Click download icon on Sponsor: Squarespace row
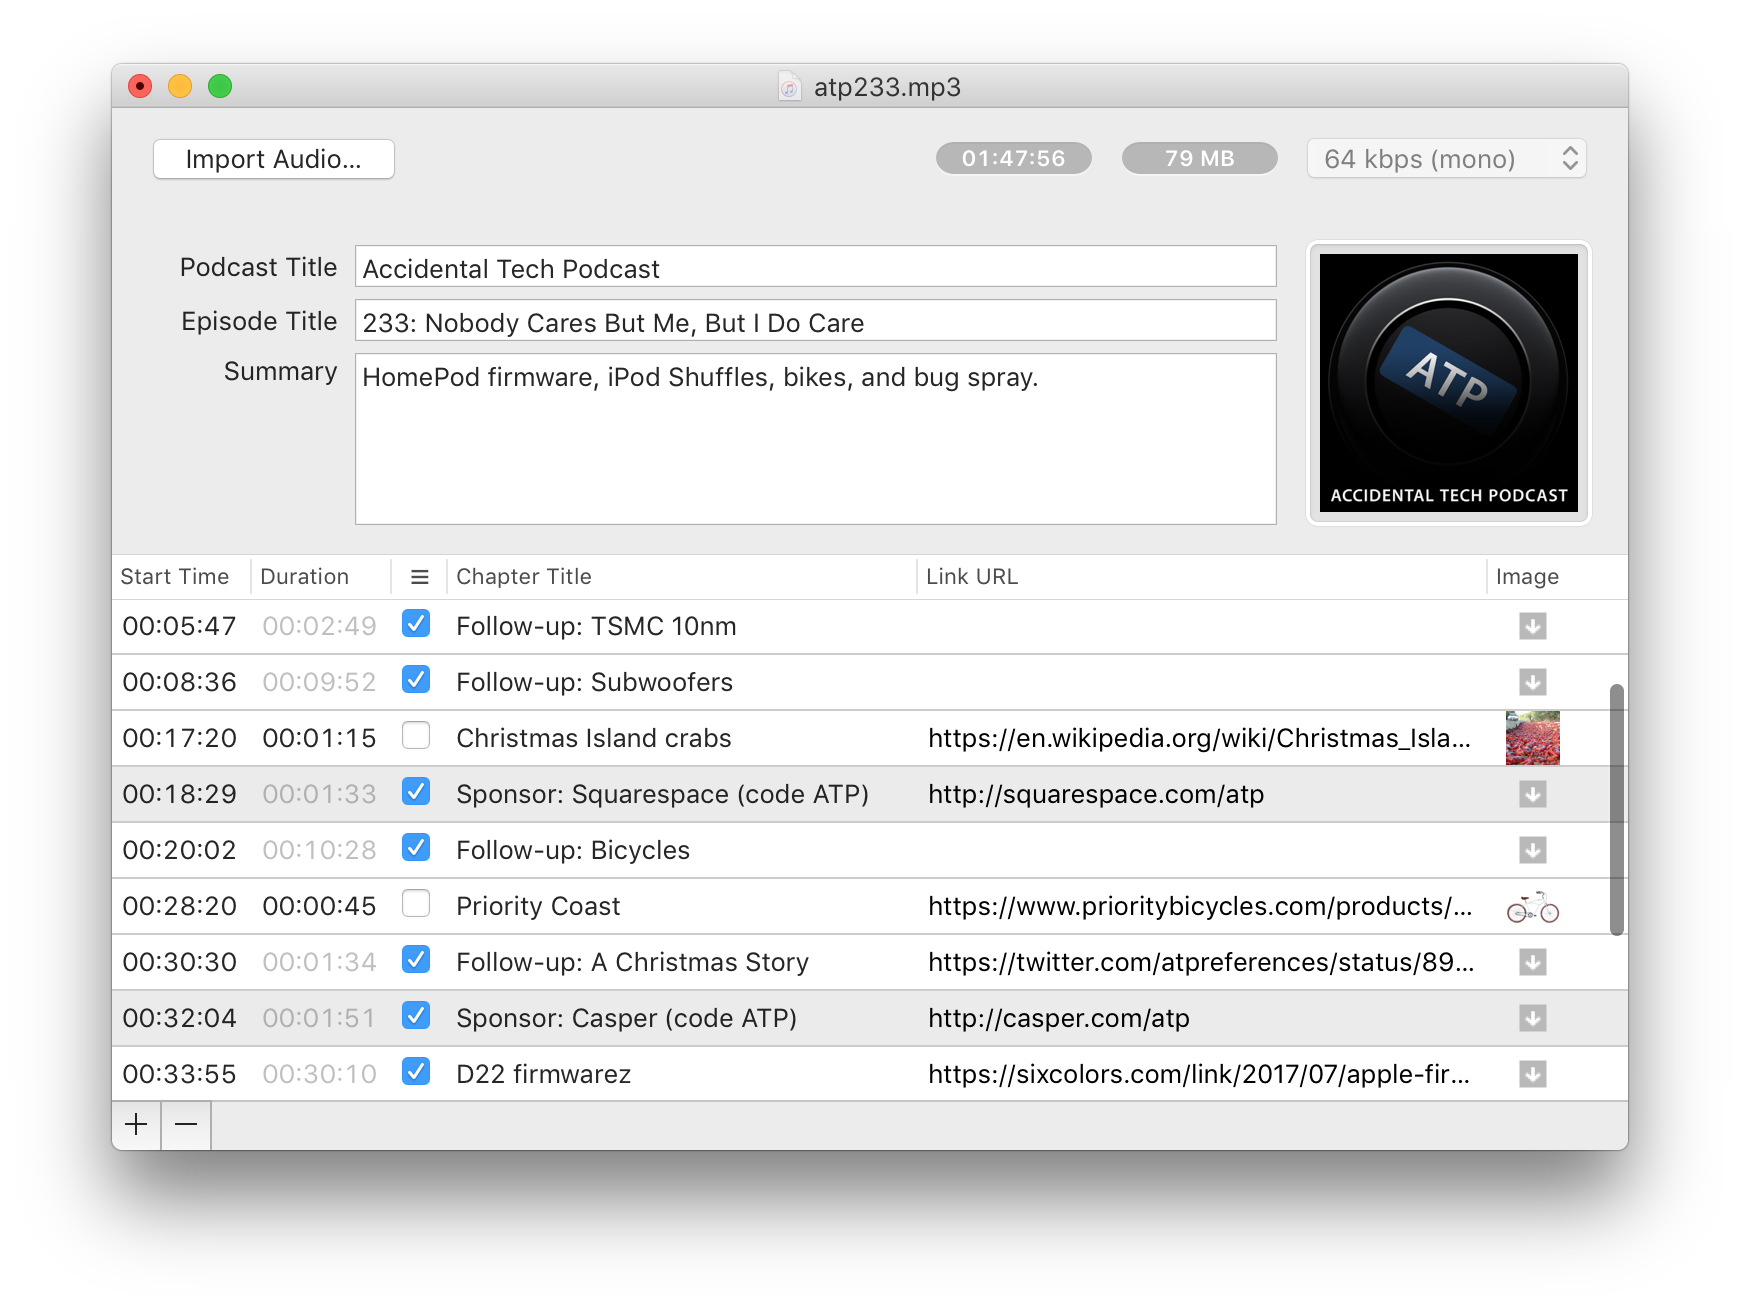This screenshot has height=1310, width=1740. pyautogui.click(x=1533, y=794)
